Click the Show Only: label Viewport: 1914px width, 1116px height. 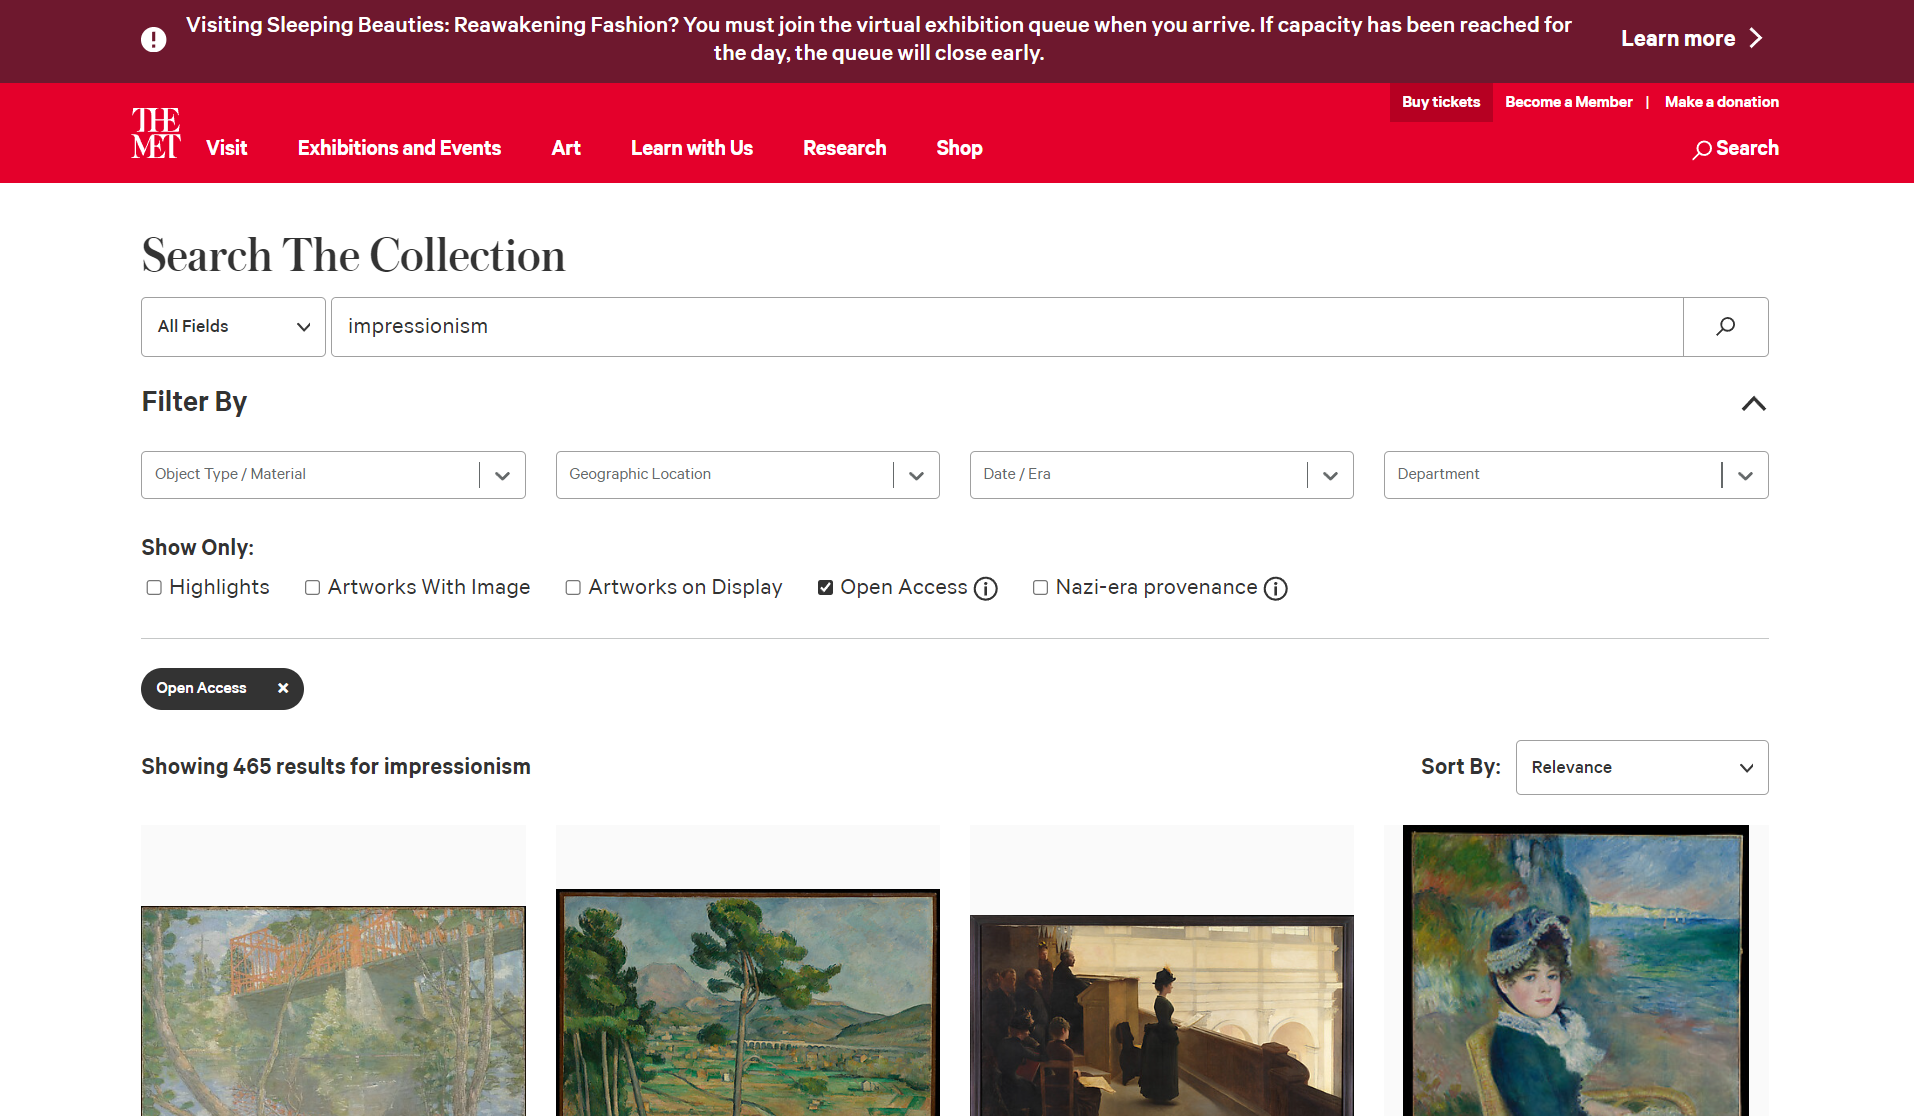pos(197,547)
